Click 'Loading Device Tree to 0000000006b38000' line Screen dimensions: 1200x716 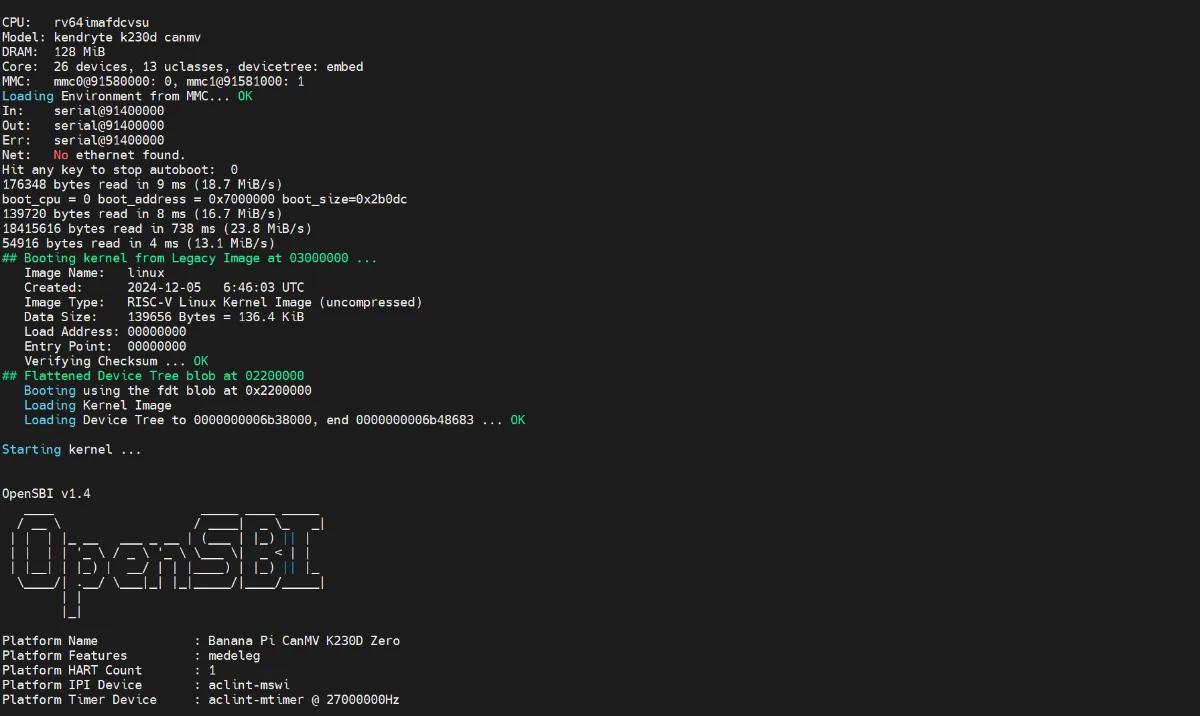point(274,420)
